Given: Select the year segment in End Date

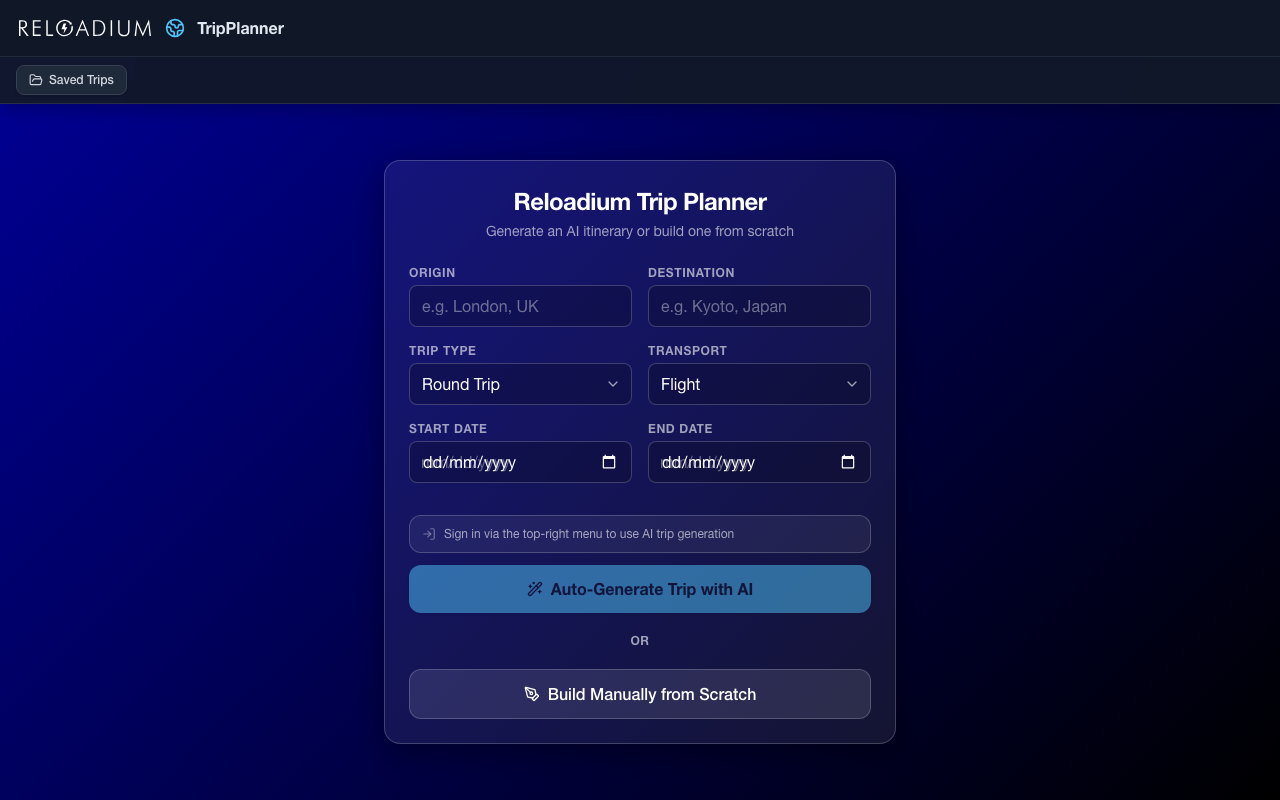Looking at the screenshot, I should pyautogui.click(x=738, y=463).
